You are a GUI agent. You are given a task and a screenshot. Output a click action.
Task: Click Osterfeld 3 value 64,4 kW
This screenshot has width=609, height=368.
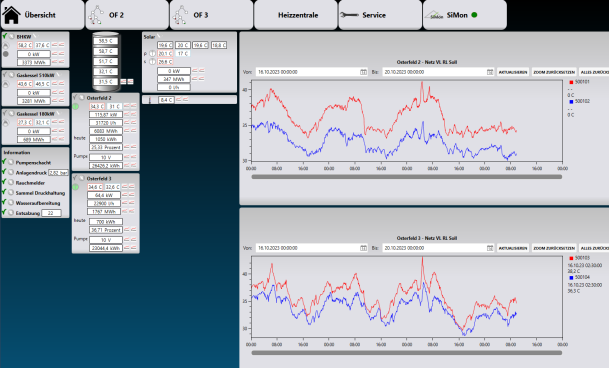pyautogui.click(x=104, y=195)
